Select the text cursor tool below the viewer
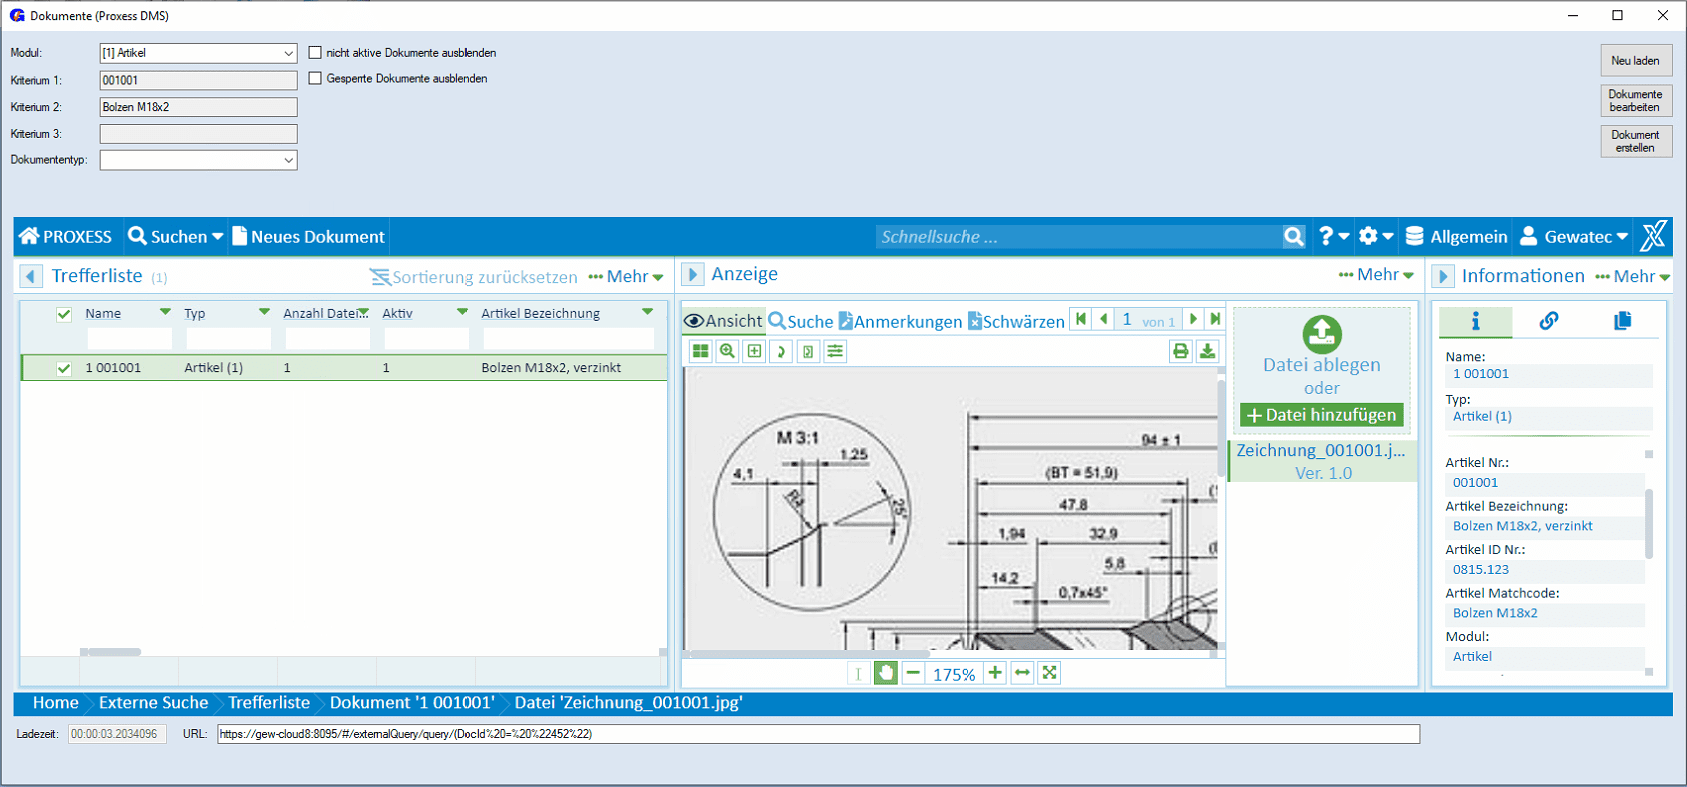The width and height of the screenshot is (1687, 787). tap(858, 673)
